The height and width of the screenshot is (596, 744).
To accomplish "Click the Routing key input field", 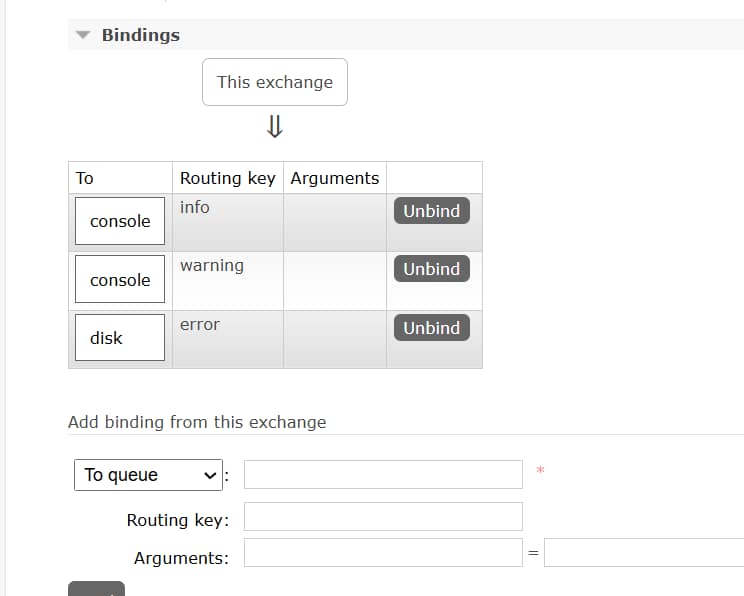I will click(x=383, y=517).
